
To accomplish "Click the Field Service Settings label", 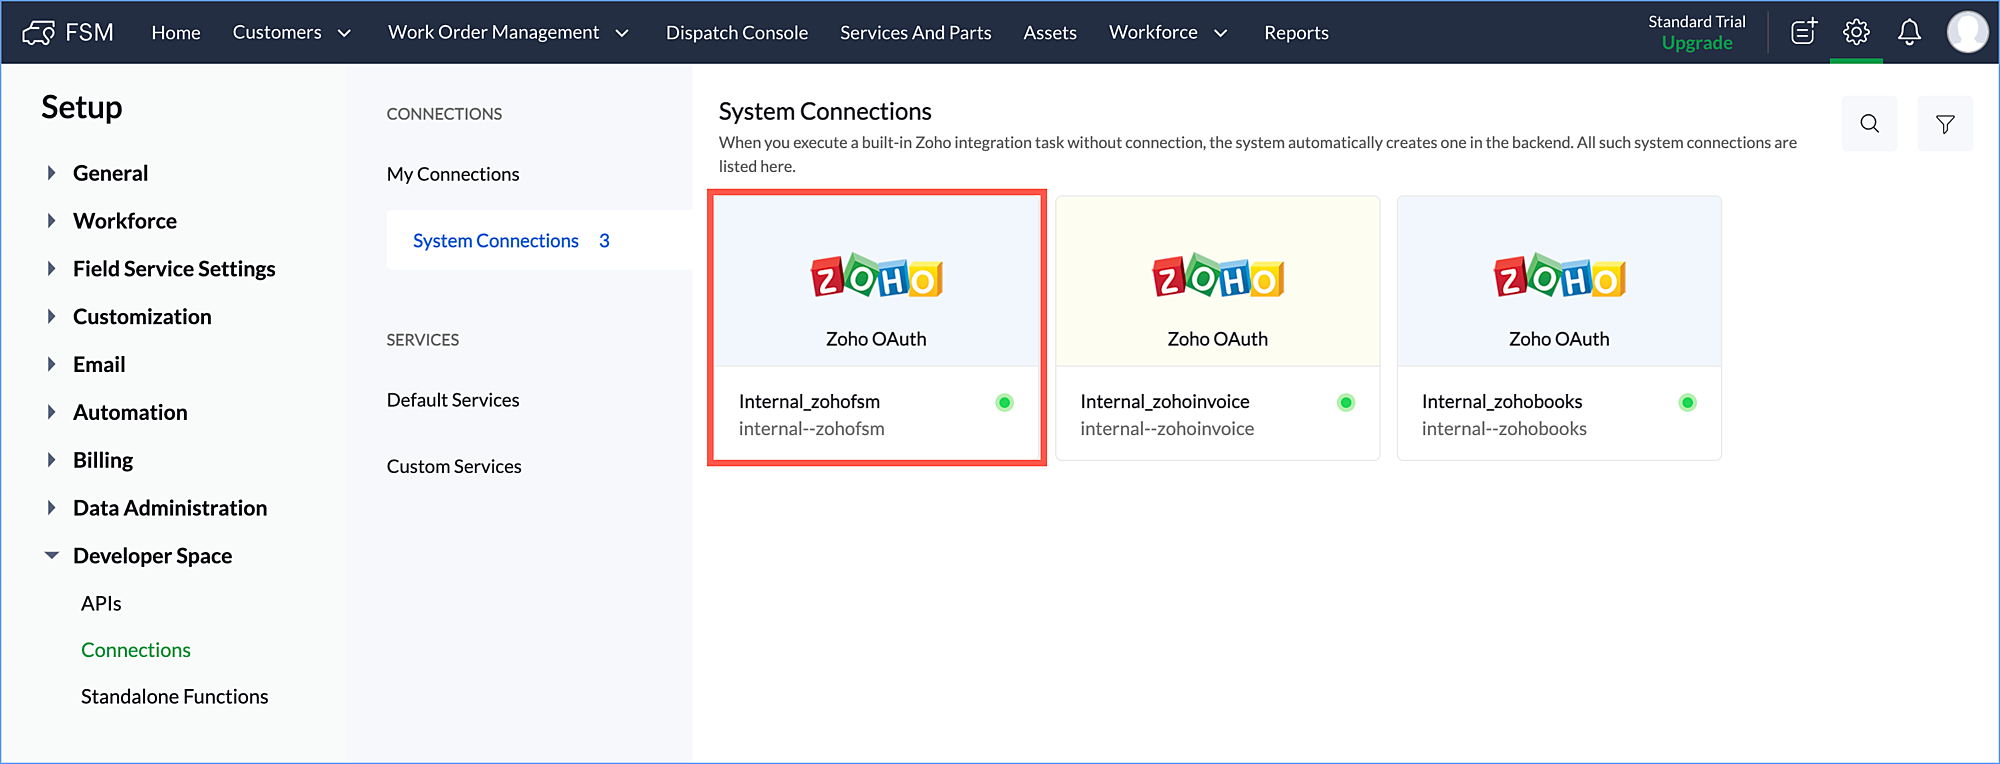I will pos(174,268).
